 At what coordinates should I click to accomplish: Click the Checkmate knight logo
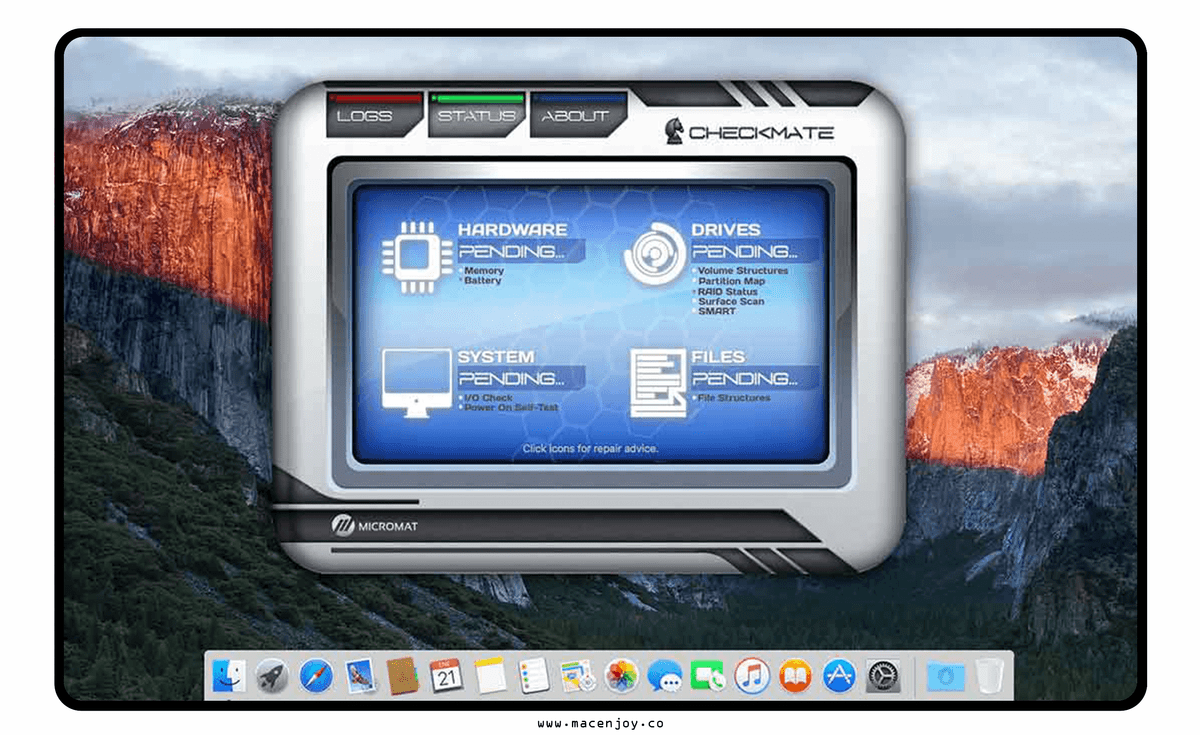coord(675,131)
